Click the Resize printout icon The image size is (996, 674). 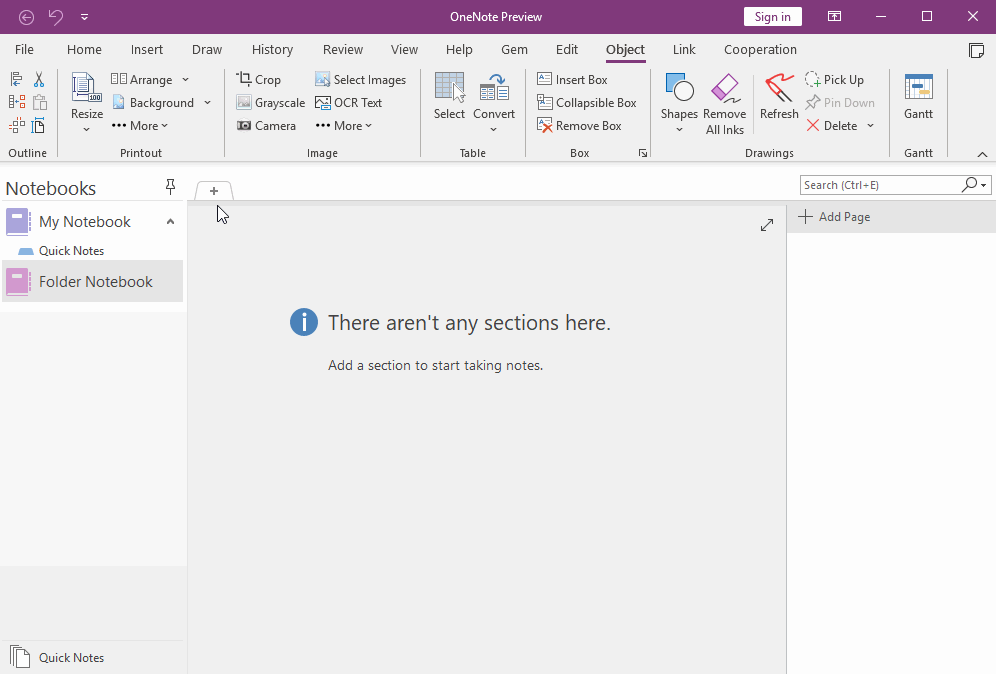point(87,88)
